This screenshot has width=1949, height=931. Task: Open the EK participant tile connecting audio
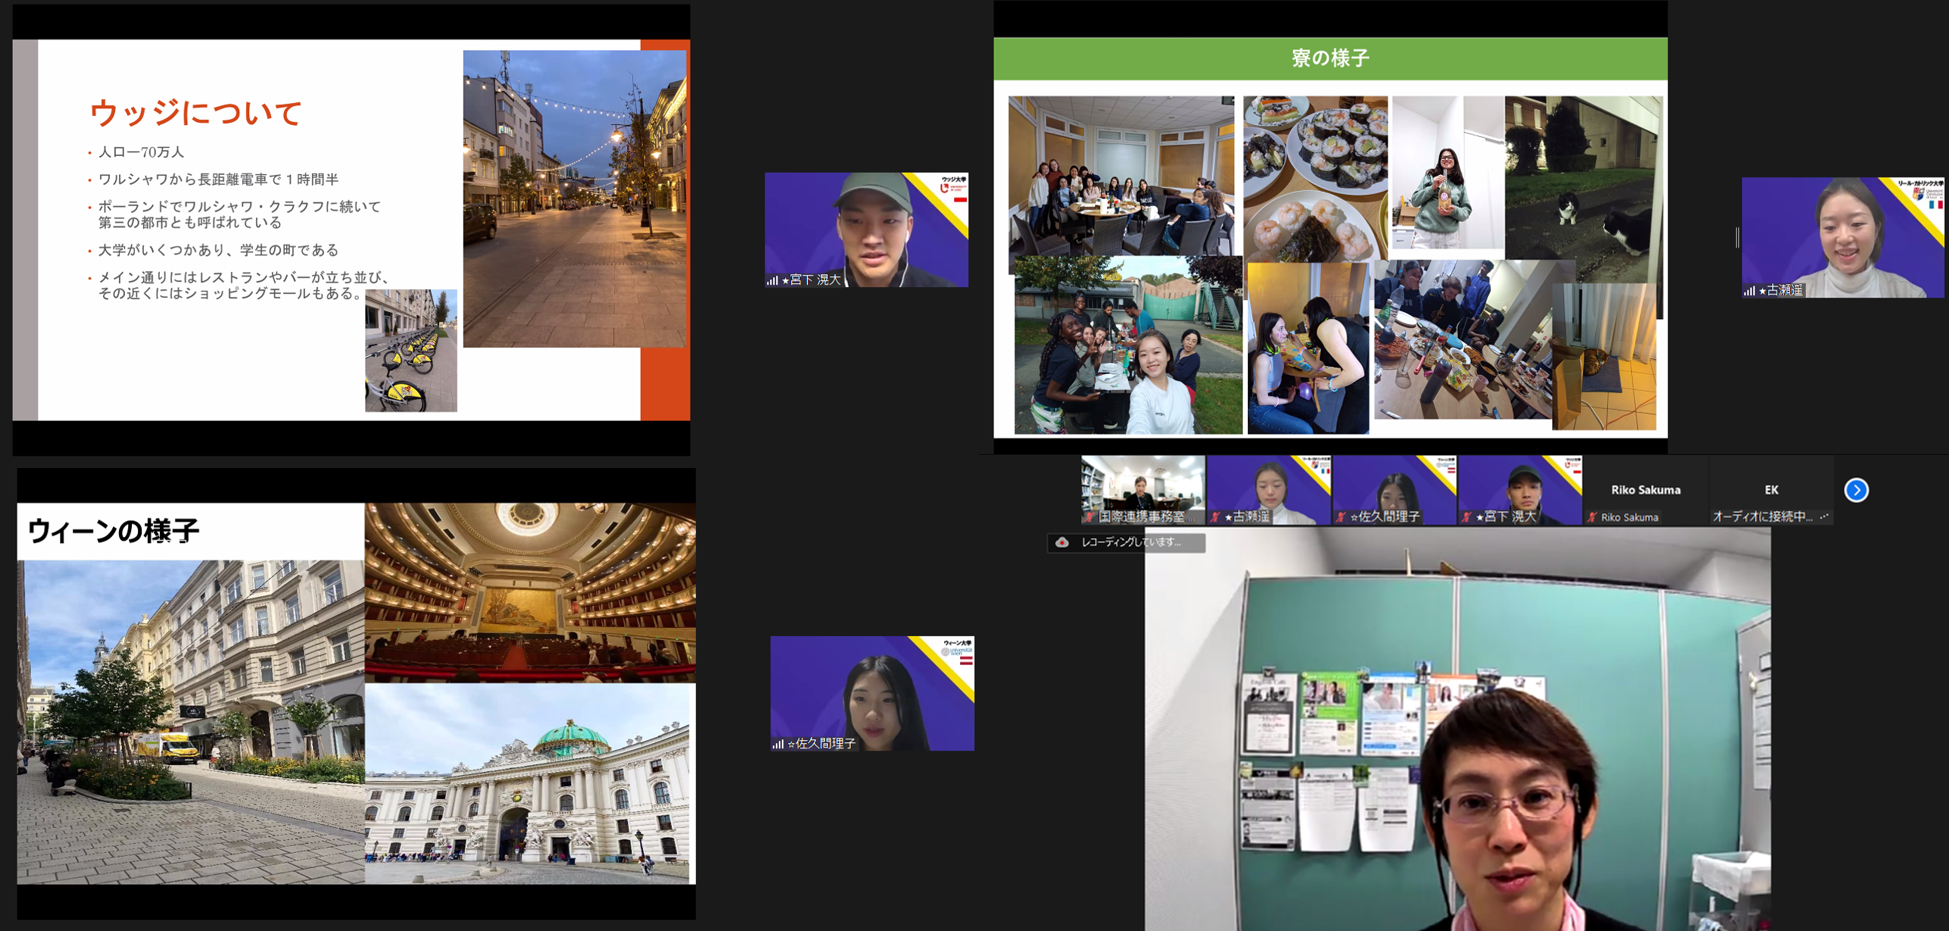pyautogui.click(x=1770, y=490)
